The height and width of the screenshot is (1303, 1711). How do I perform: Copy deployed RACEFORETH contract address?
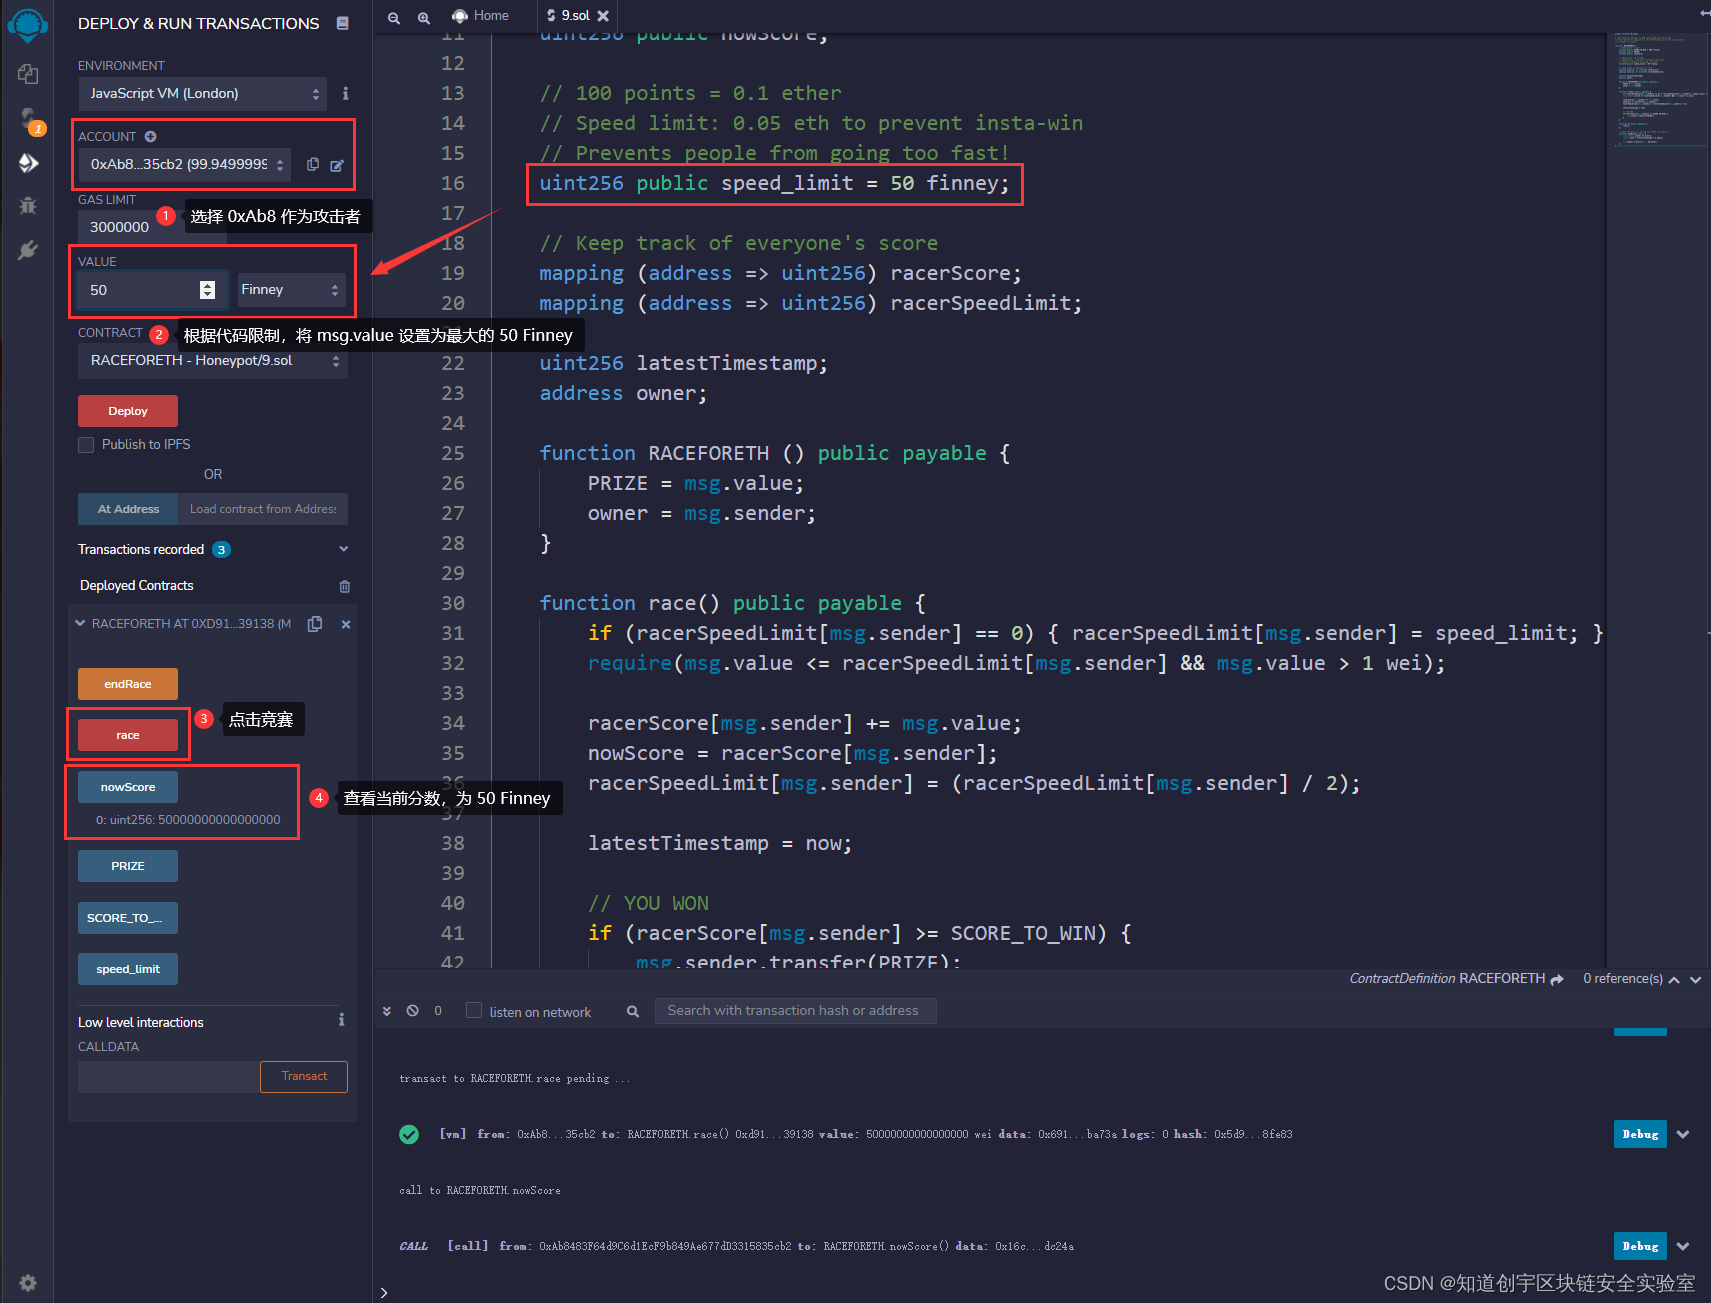click(315, 624)
